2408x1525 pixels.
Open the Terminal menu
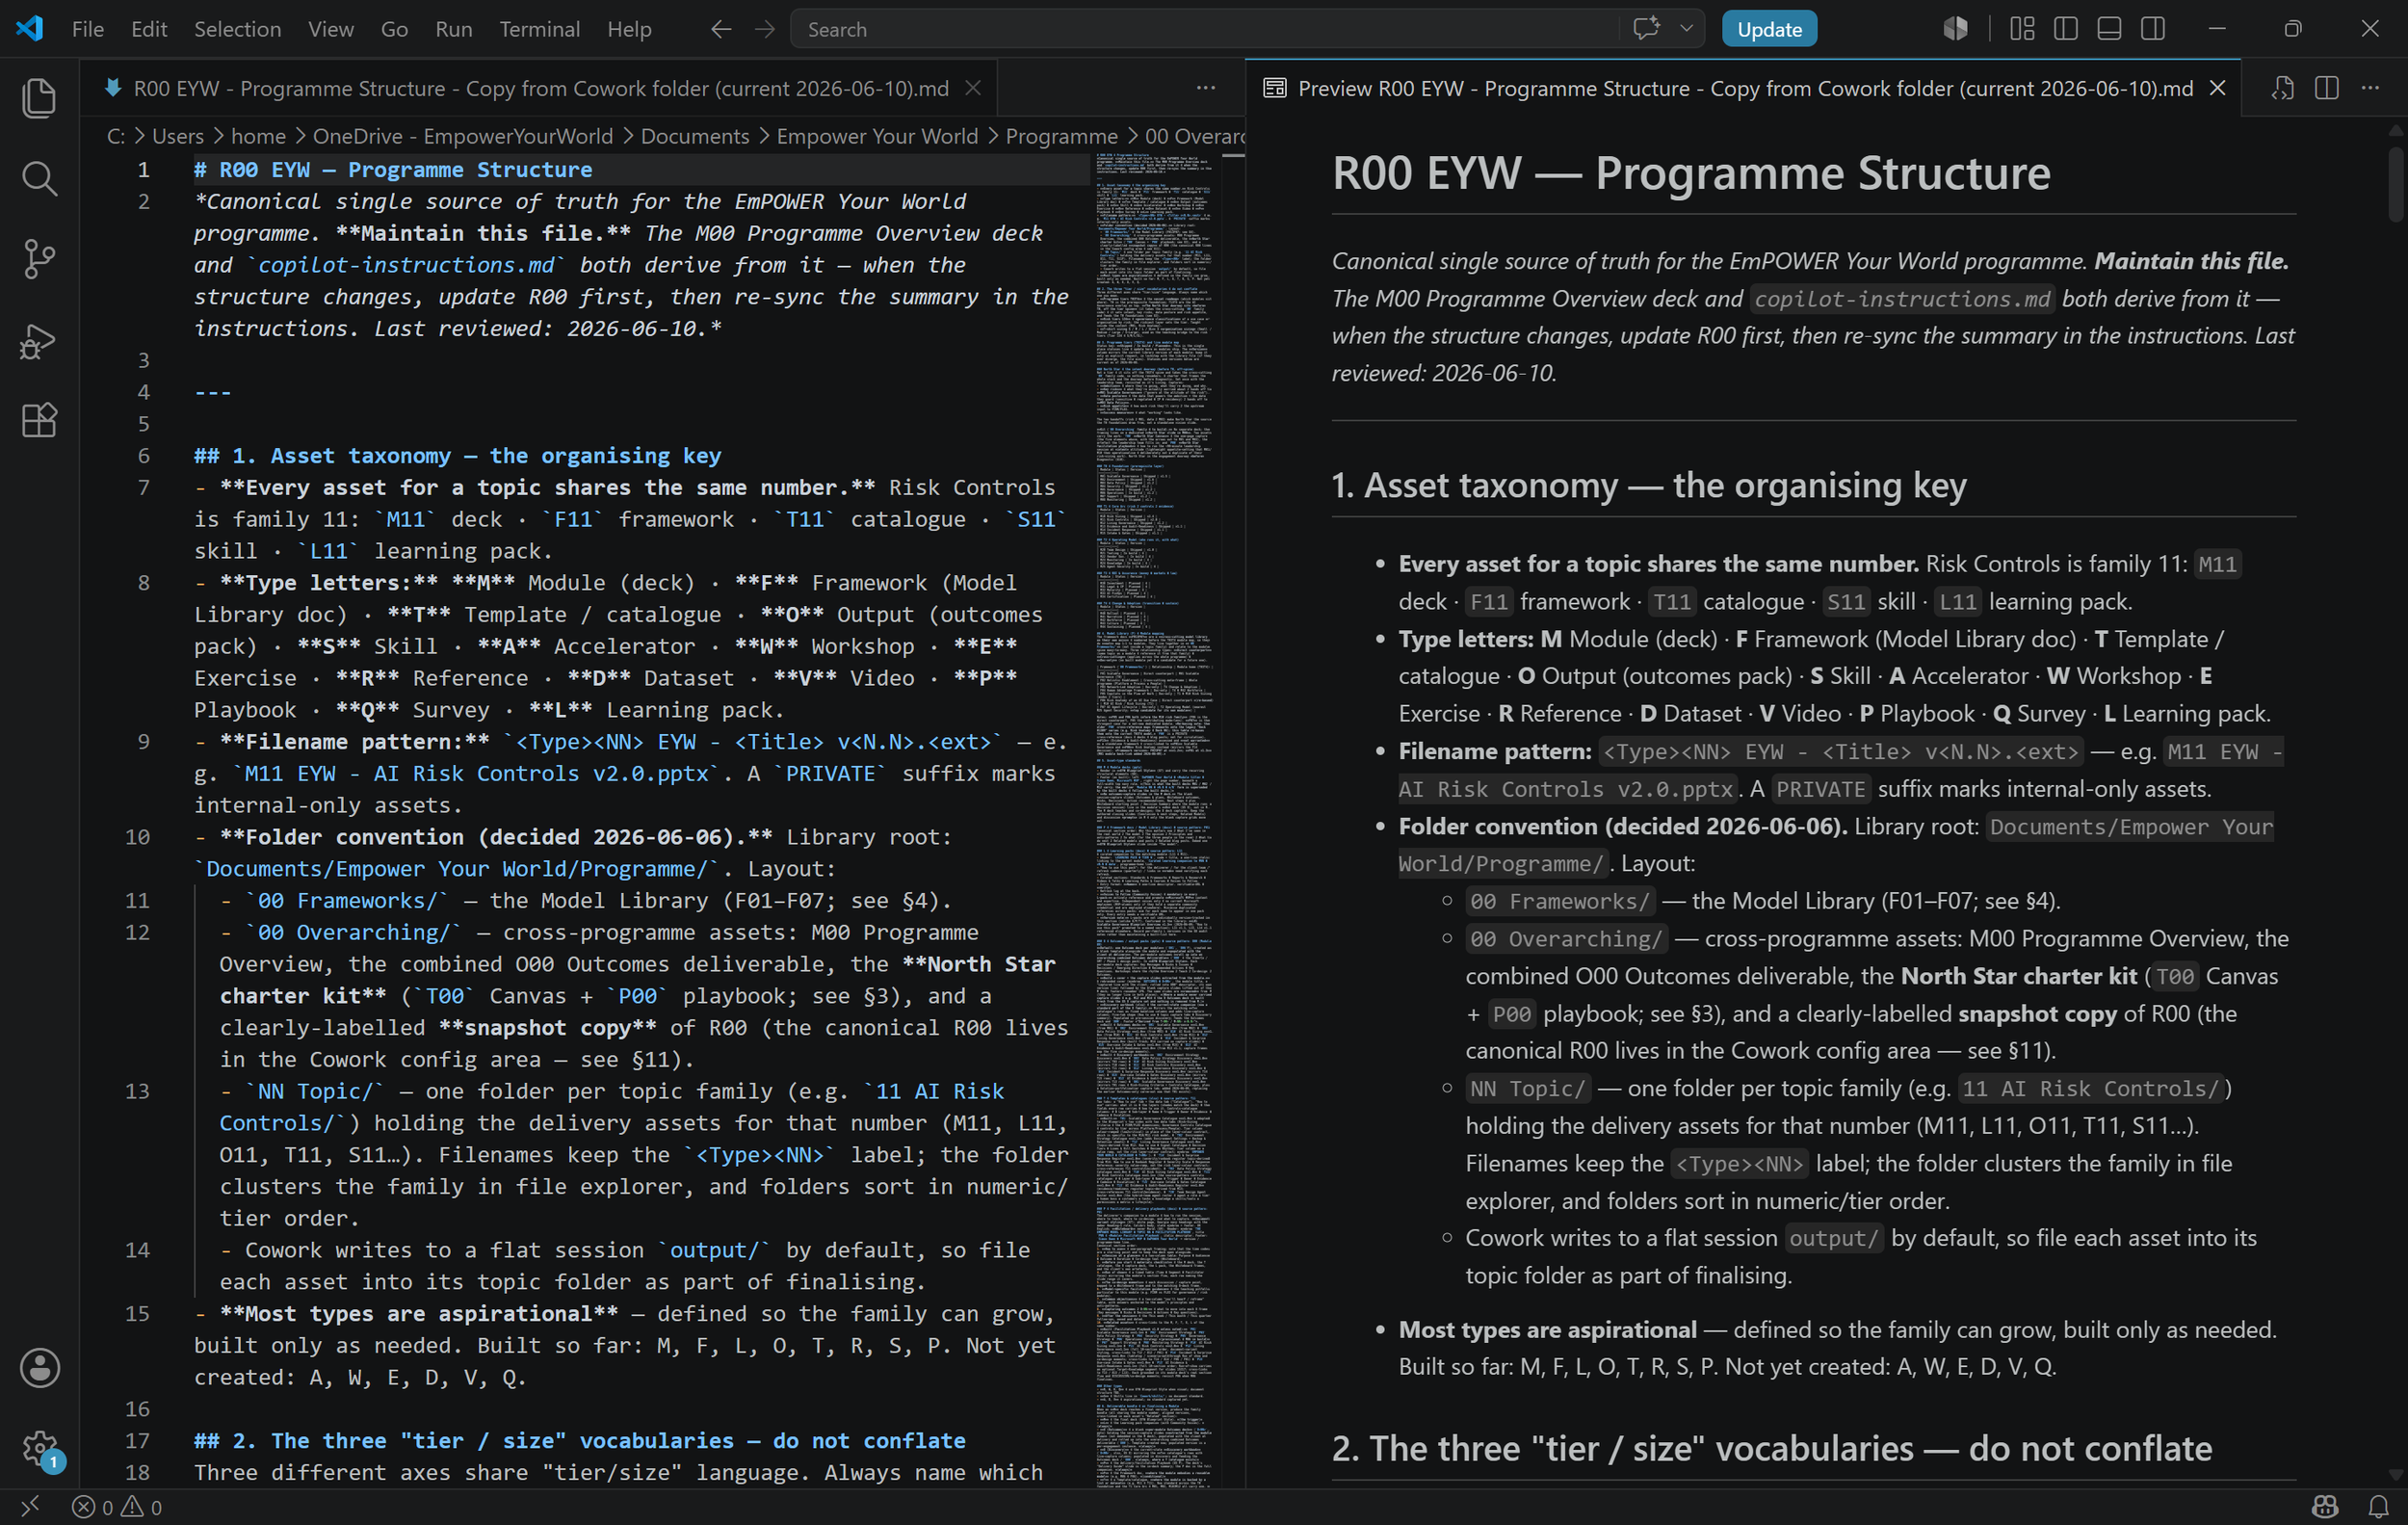pyautogui.click(x=539, y=29)
